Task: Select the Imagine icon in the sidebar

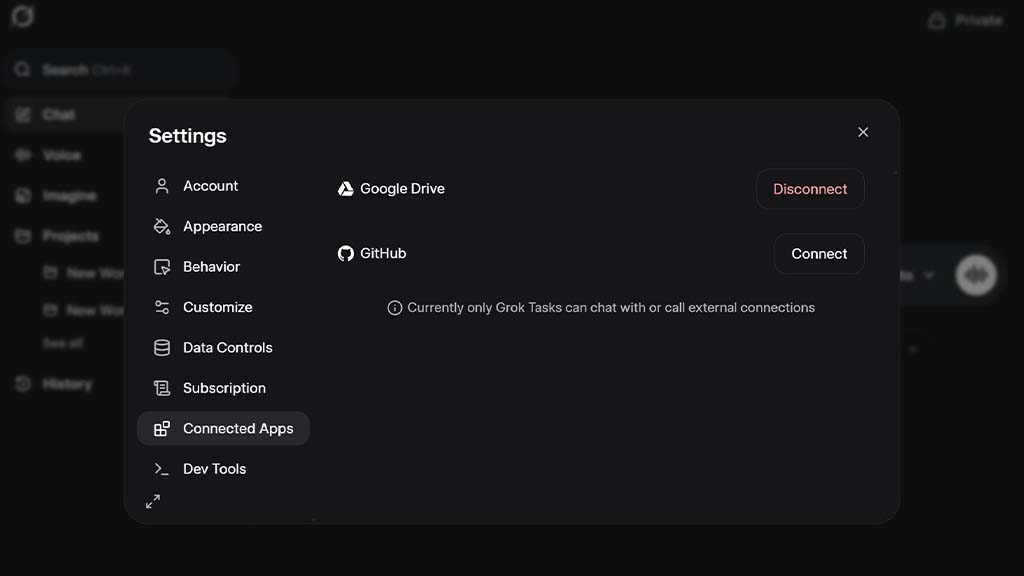Action: 22,195
